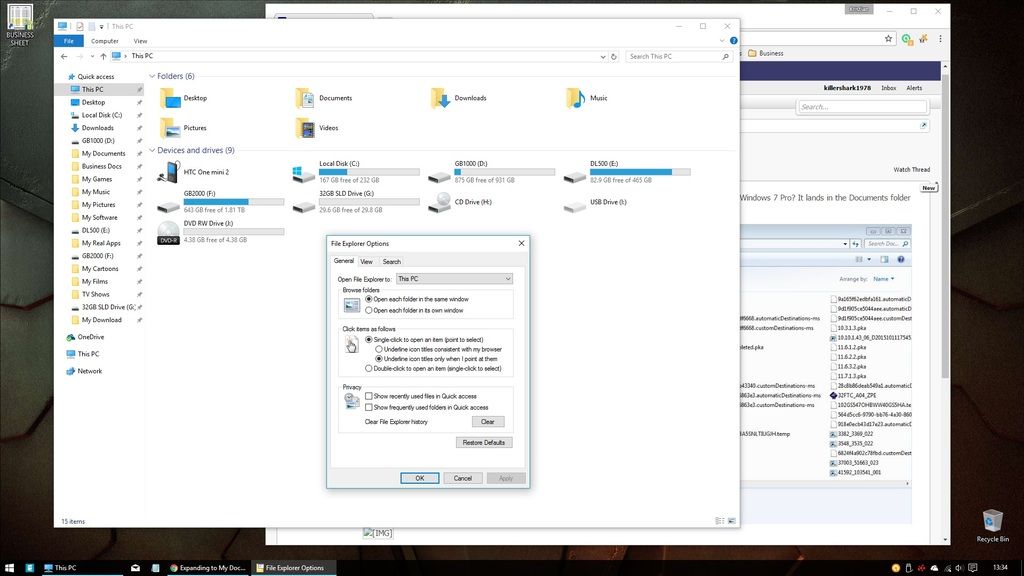This screenshot has width=1024, height=576.
Task: Expand the ribbon with chevron arrow
Action: (722, 40)
